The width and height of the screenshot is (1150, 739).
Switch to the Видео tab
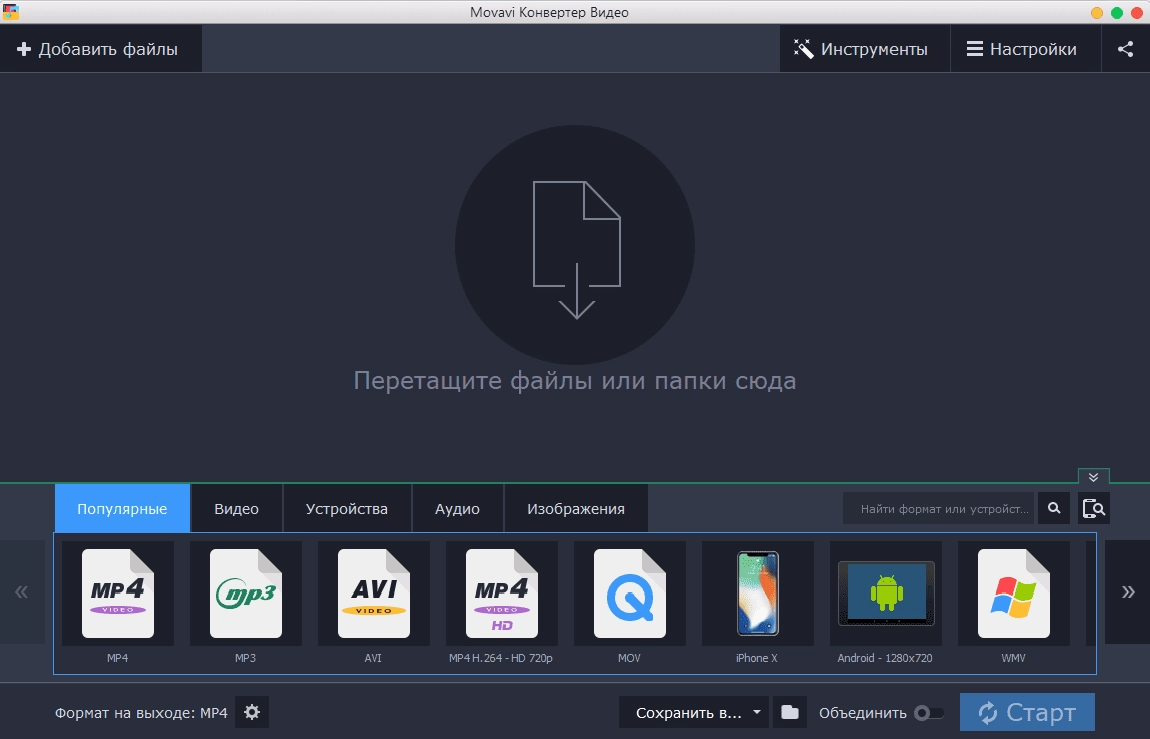(236, 508)
